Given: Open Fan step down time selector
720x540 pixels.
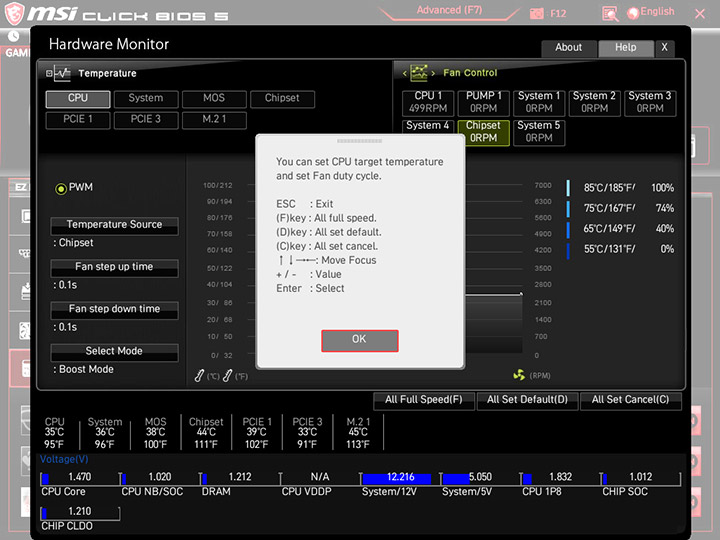Looking at the screenshot, I should coord(114,310).
